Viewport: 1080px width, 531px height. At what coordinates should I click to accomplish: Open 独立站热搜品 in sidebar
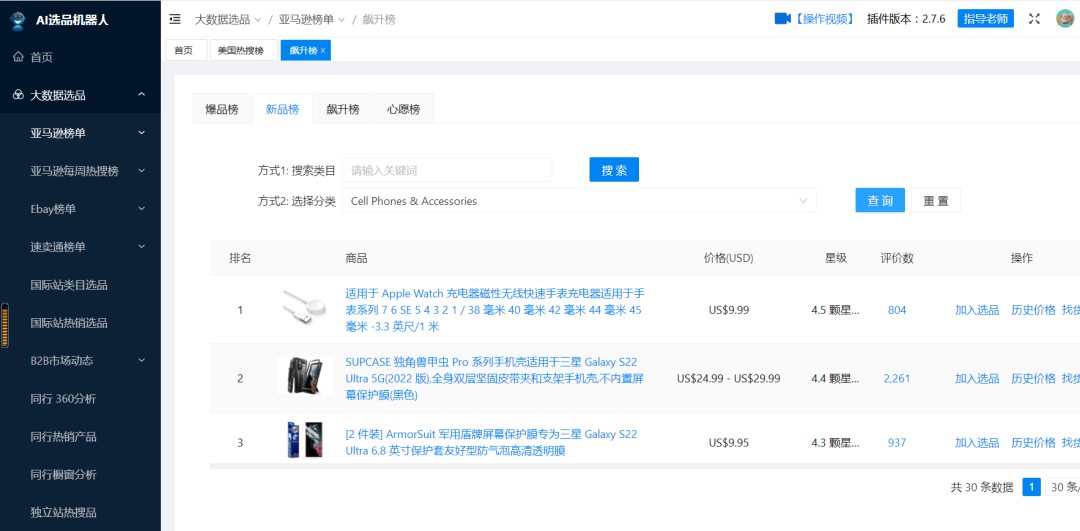pyautogui.click(x=63, y=512)
